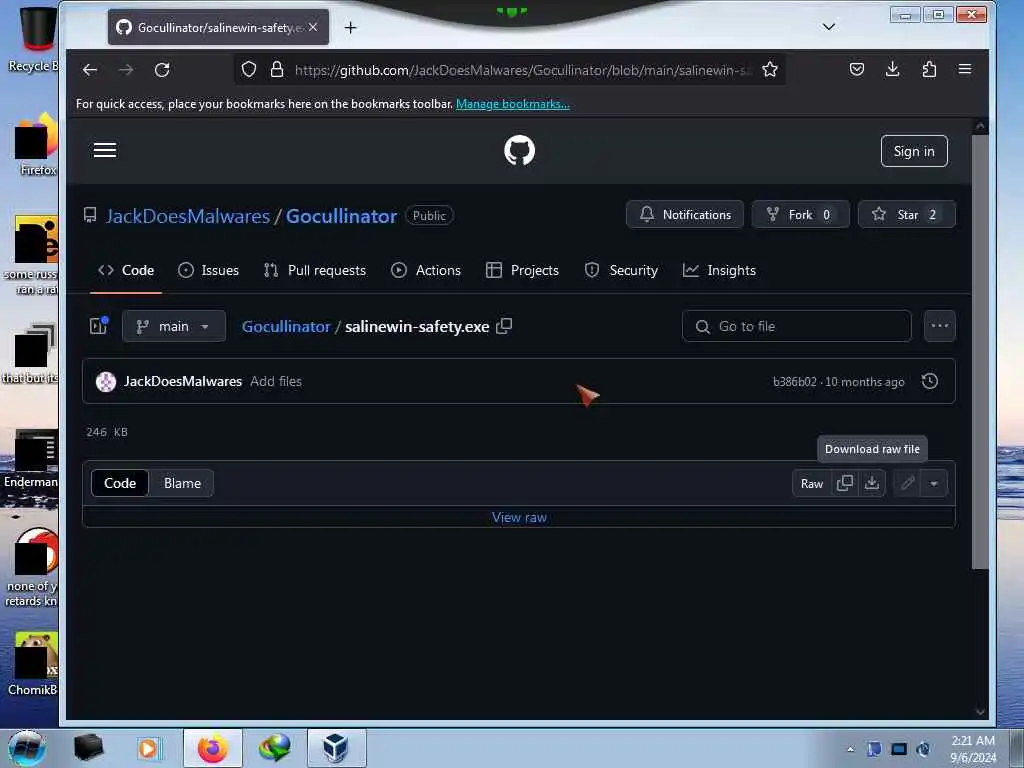Open the Security tab
The height and width of the screenshot is (768, 1024).
point(621,270)
